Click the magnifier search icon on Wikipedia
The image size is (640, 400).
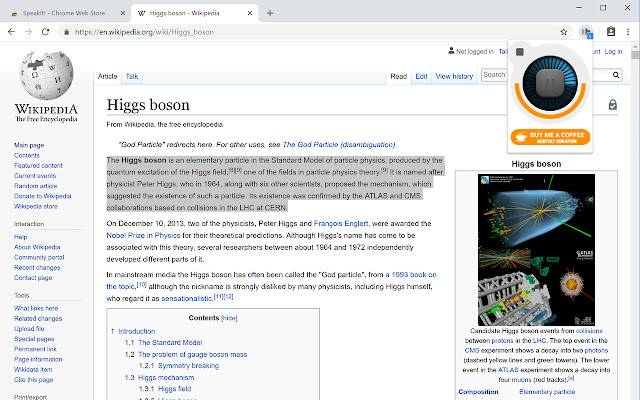coord(616,75)
